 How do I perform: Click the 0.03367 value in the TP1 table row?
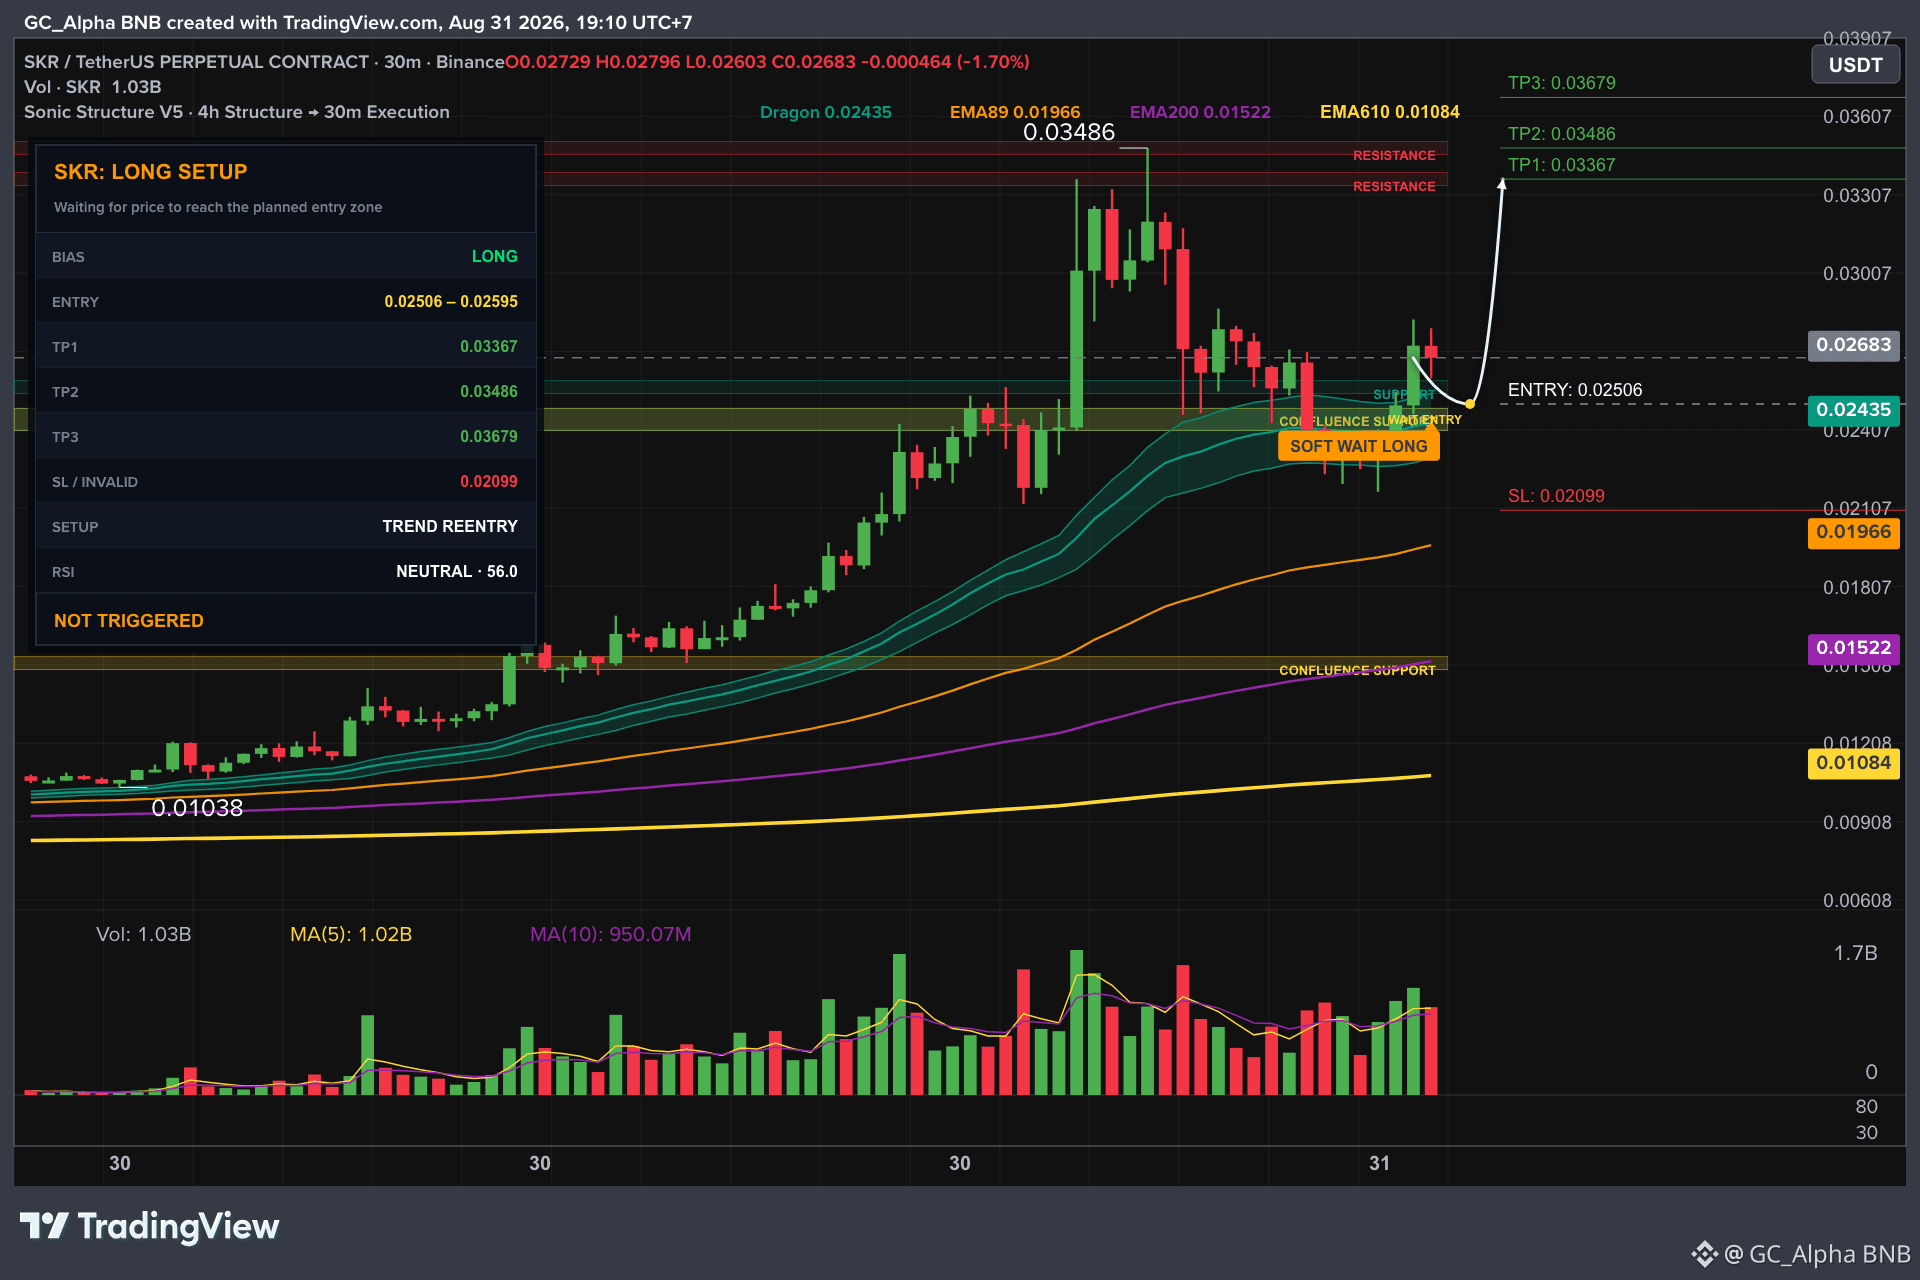pos(489,347)
